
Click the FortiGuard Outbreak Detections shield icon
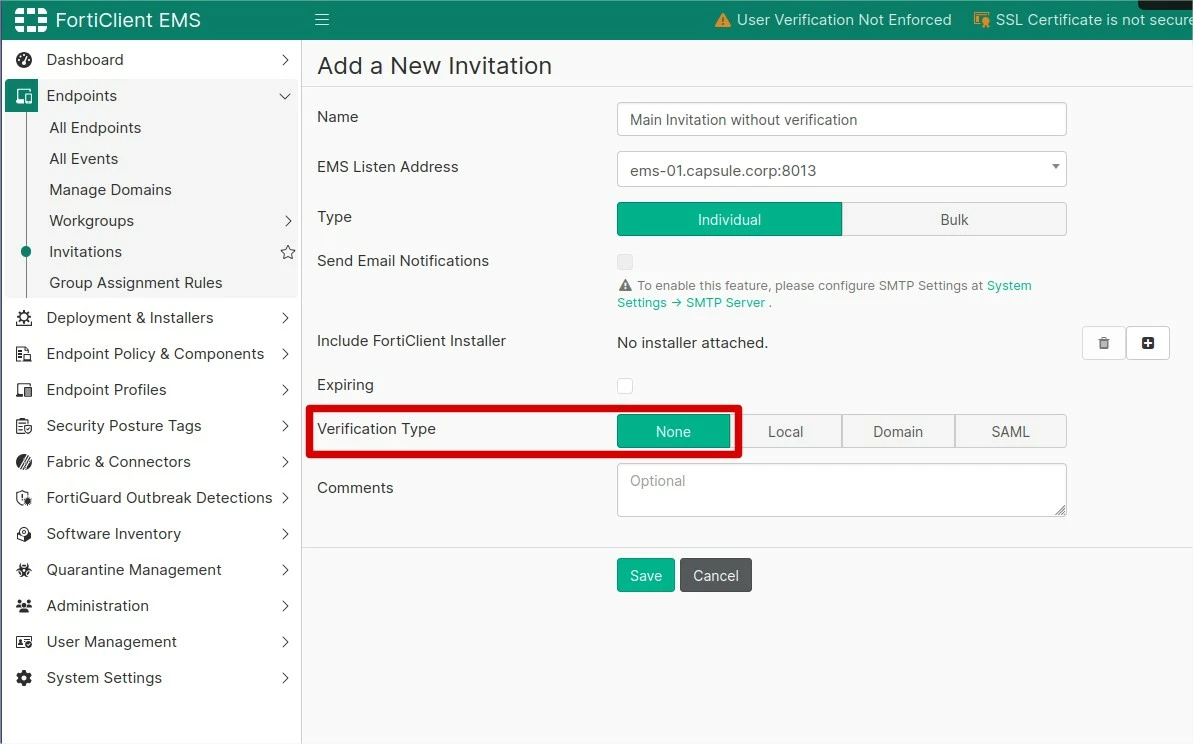click(x=24, y=498)
